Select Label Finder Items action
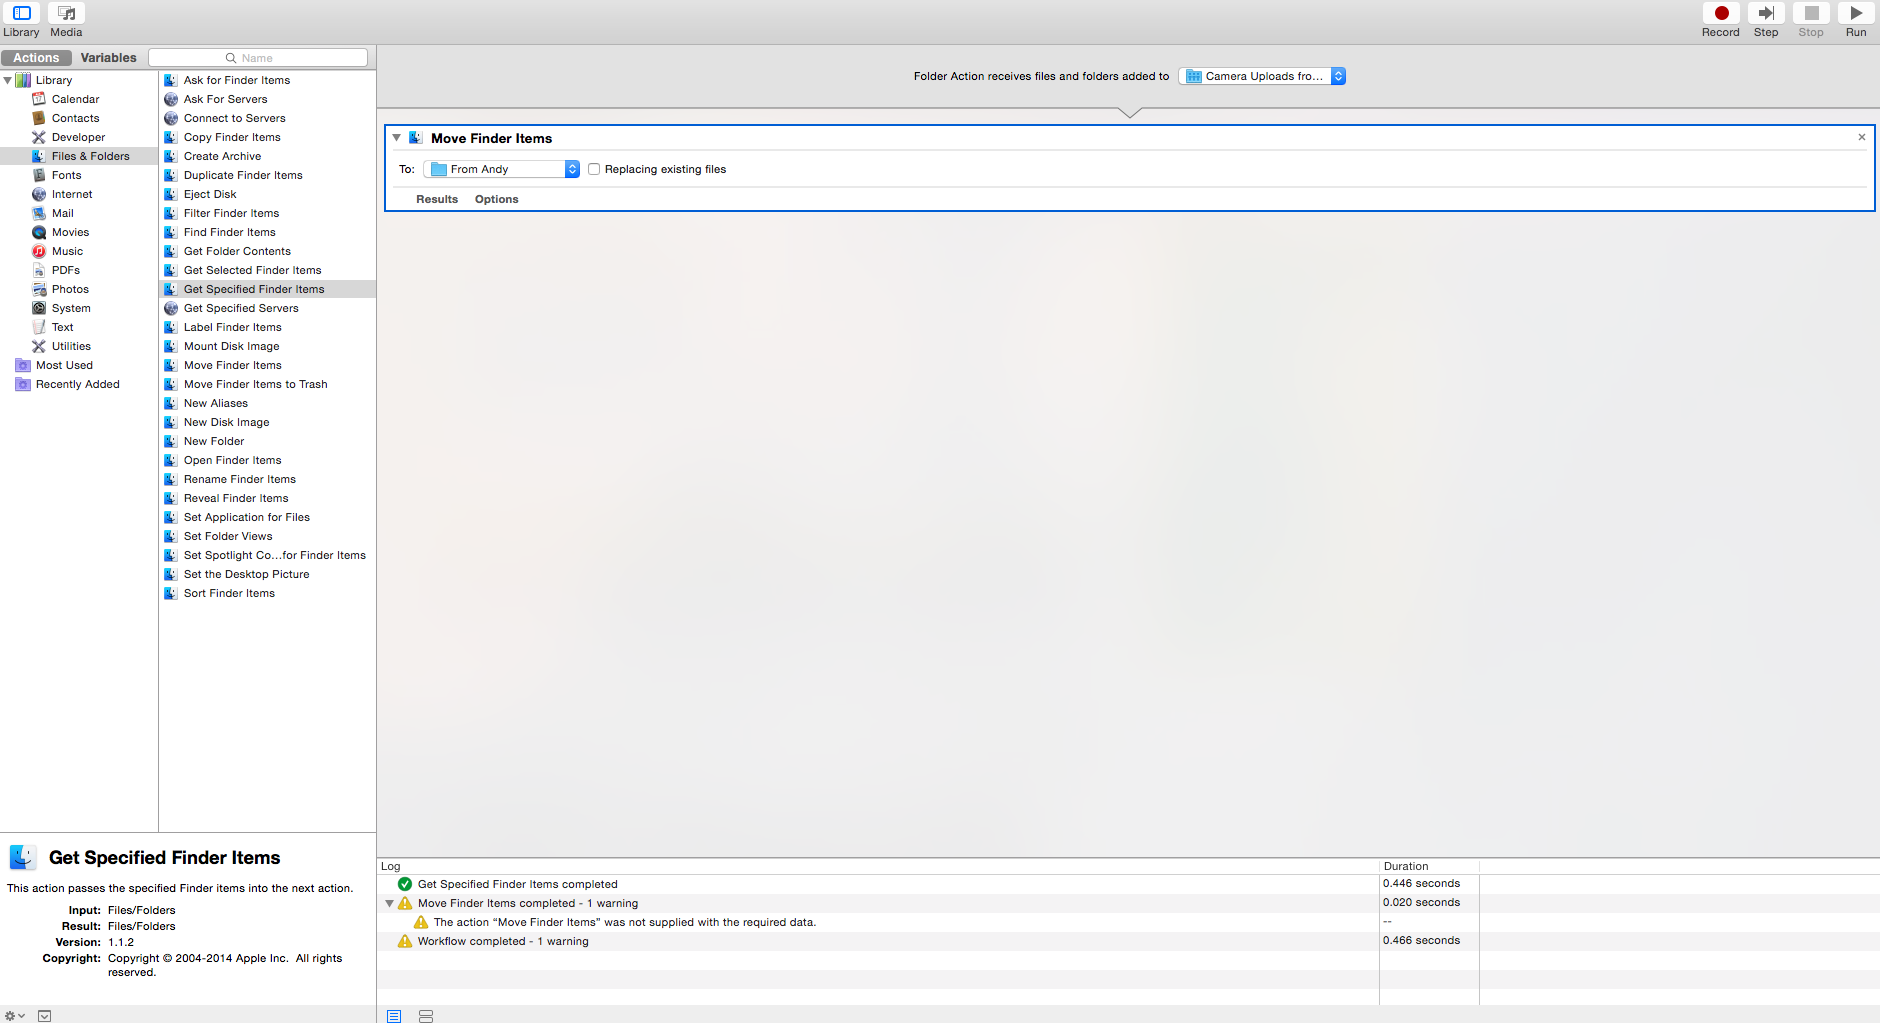Viewport: 1880px width, 1023px height. click(x=268, y=327)
